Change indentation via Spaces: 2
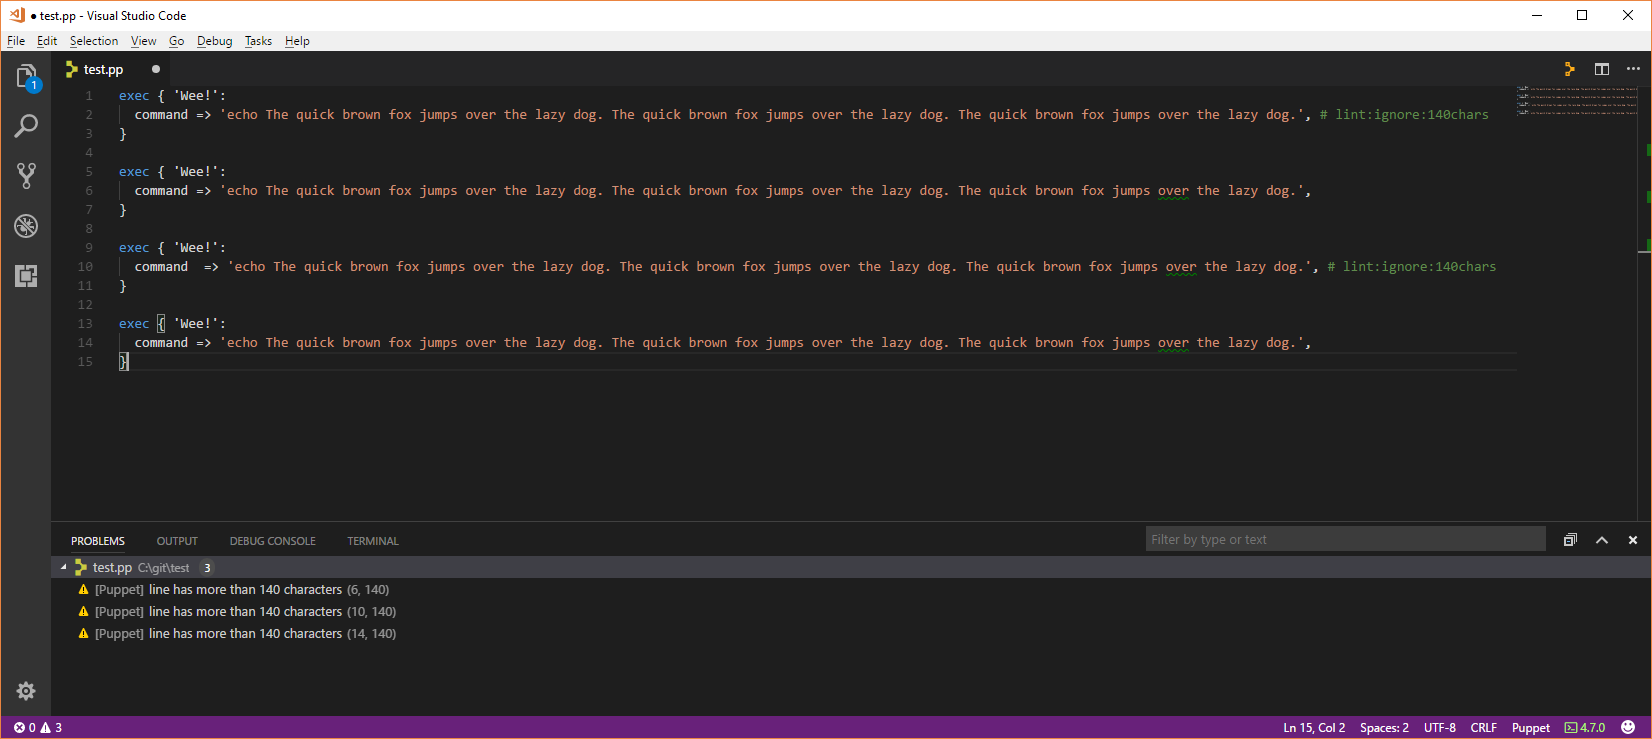The image size is (1652, 739). [1384, 727]
